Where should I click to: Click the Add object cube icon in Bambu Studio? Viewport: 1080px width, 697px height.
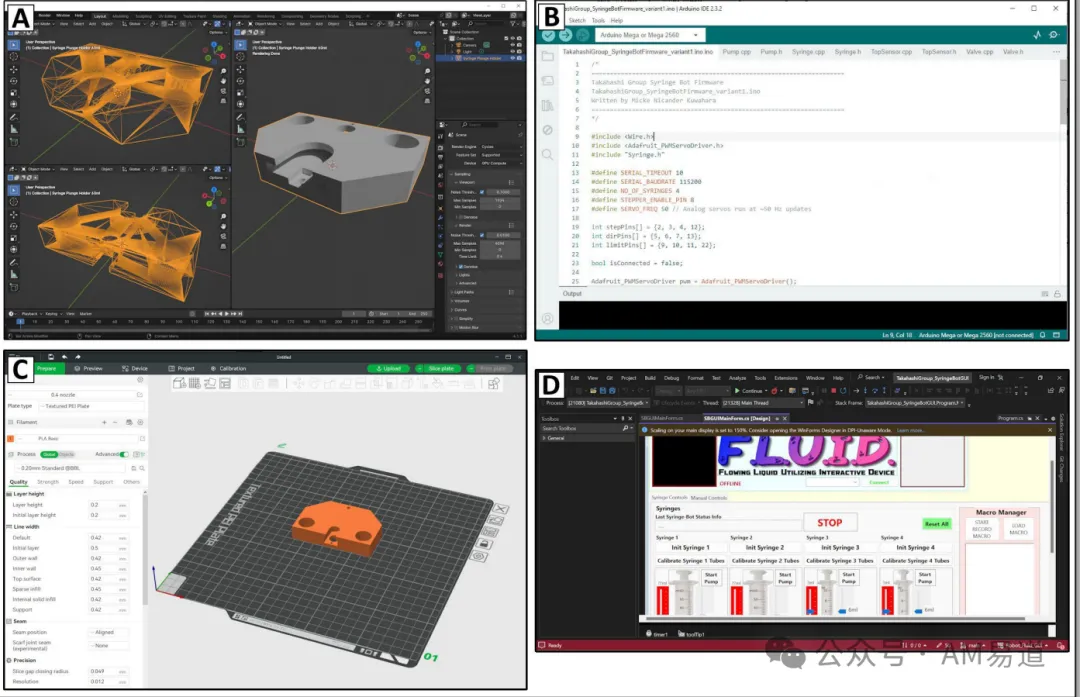(x=179, y=384)
